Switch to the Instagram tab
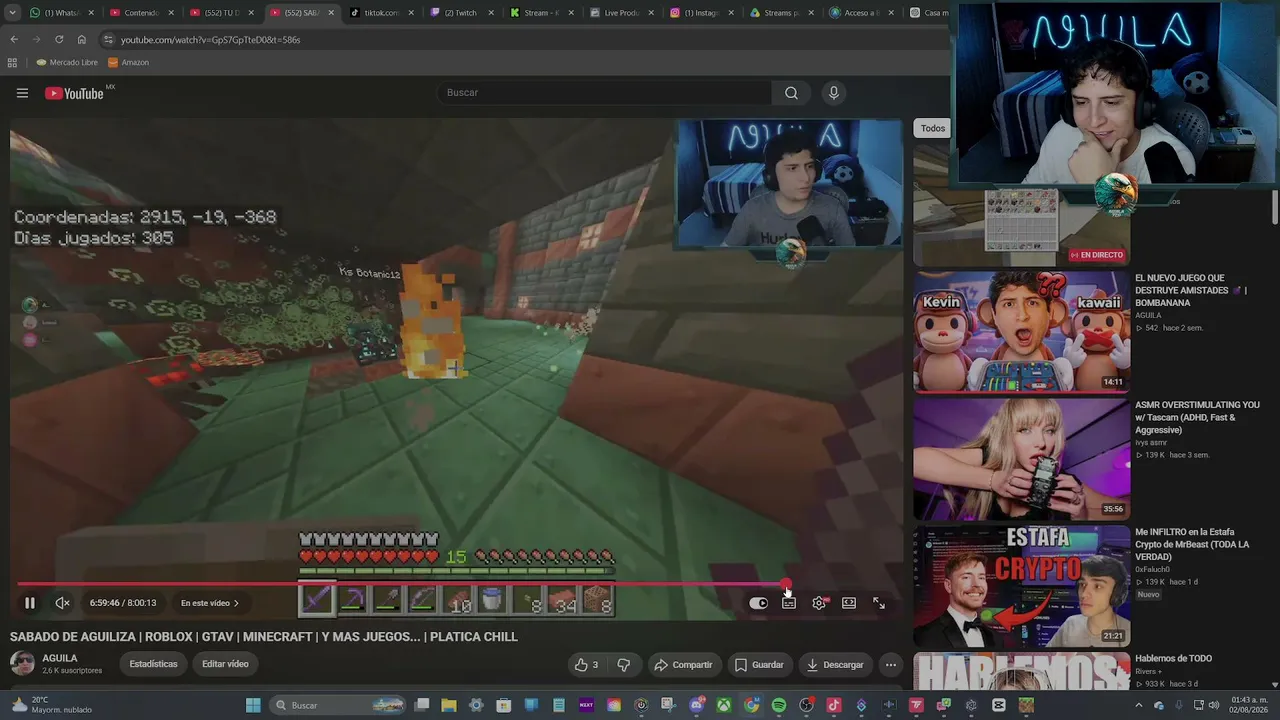Screen dimensions: 1280x720 [x=702, y=13]
